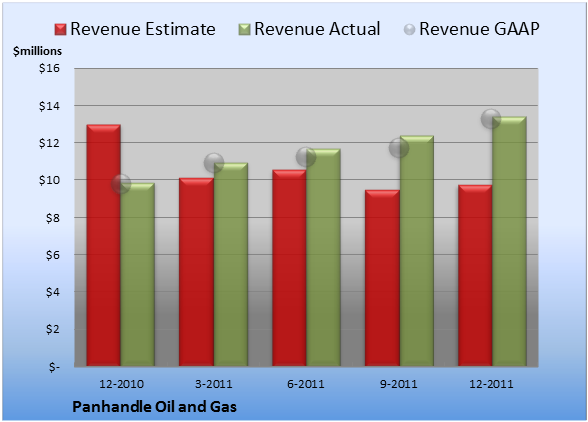Click the '$8' y-axis value
Screen dimensions: 588x422
[x=52, y=218]
